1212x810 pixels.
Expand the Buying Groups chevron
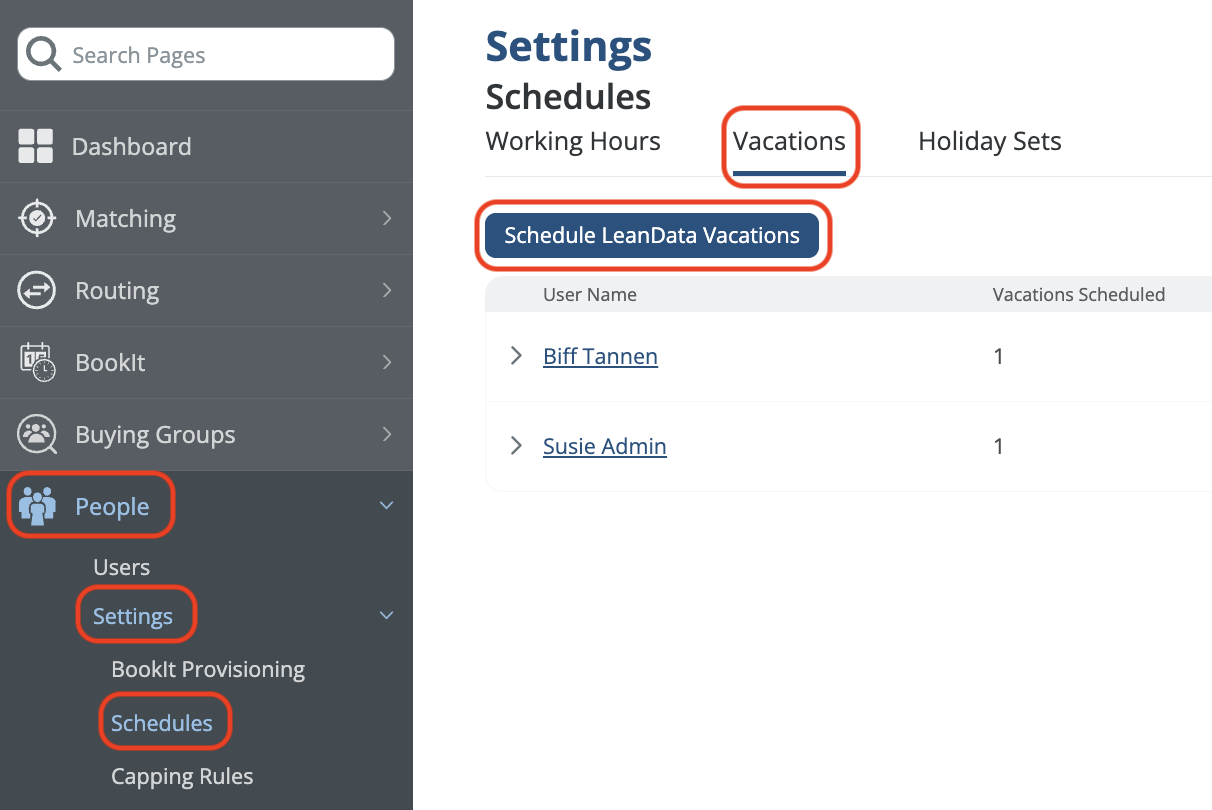[x=387, y=434]
